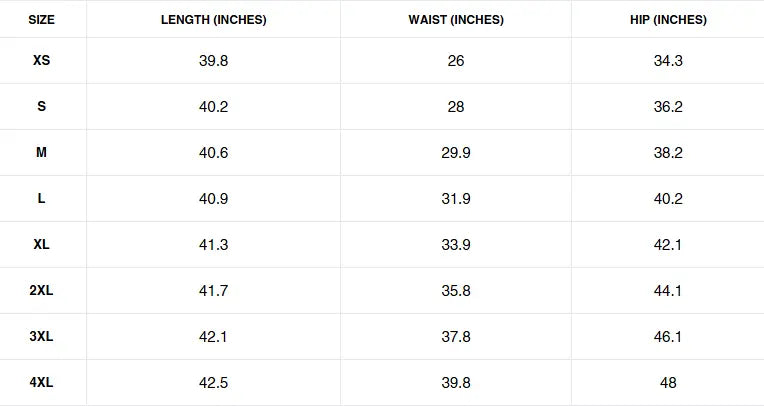Click the HIP (INCHES) column header
764x406 pixels.
tap(668, 20)
